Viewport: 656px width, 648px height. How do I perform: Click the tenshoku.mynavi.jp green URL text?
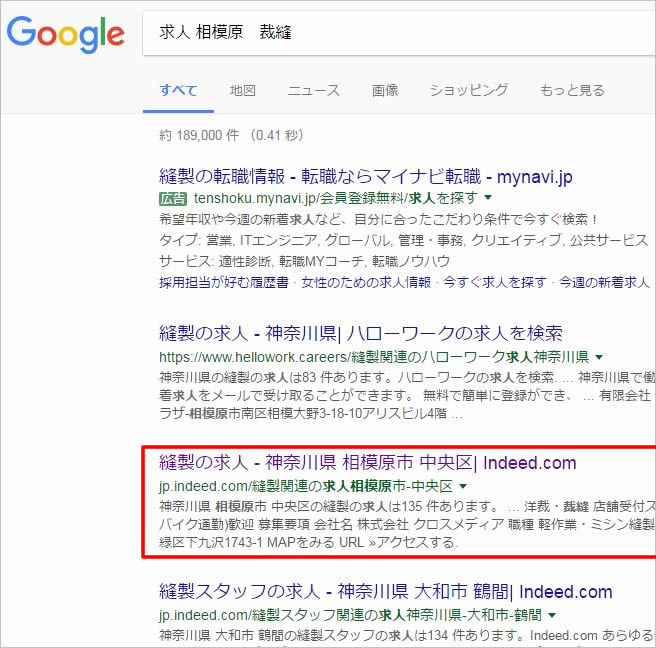pos(336,197)
